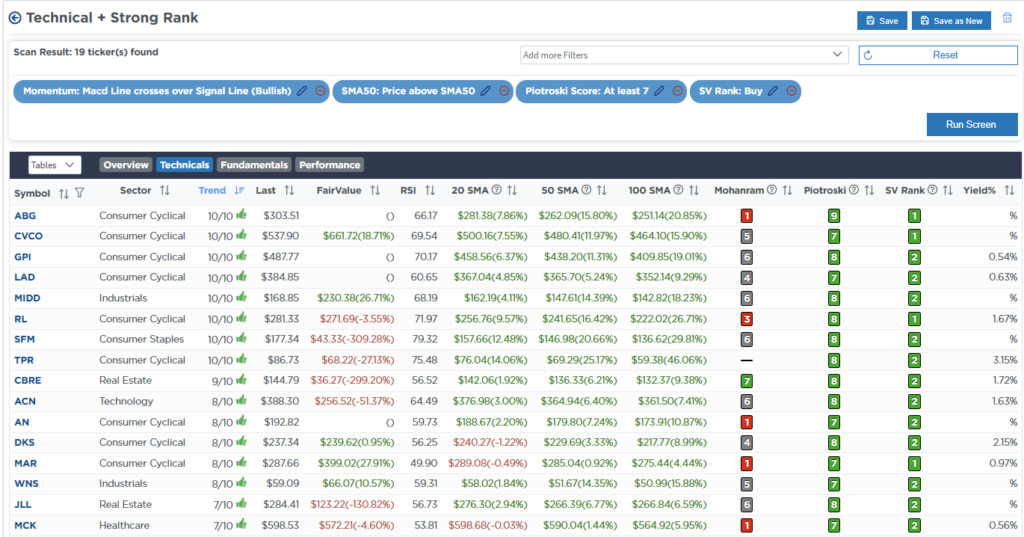Image resolution: width=1024 pixels, height=537 pixels.
Task: Go back using the circled arrow icon
Action: pyautogui.click(x=14, y=18)
